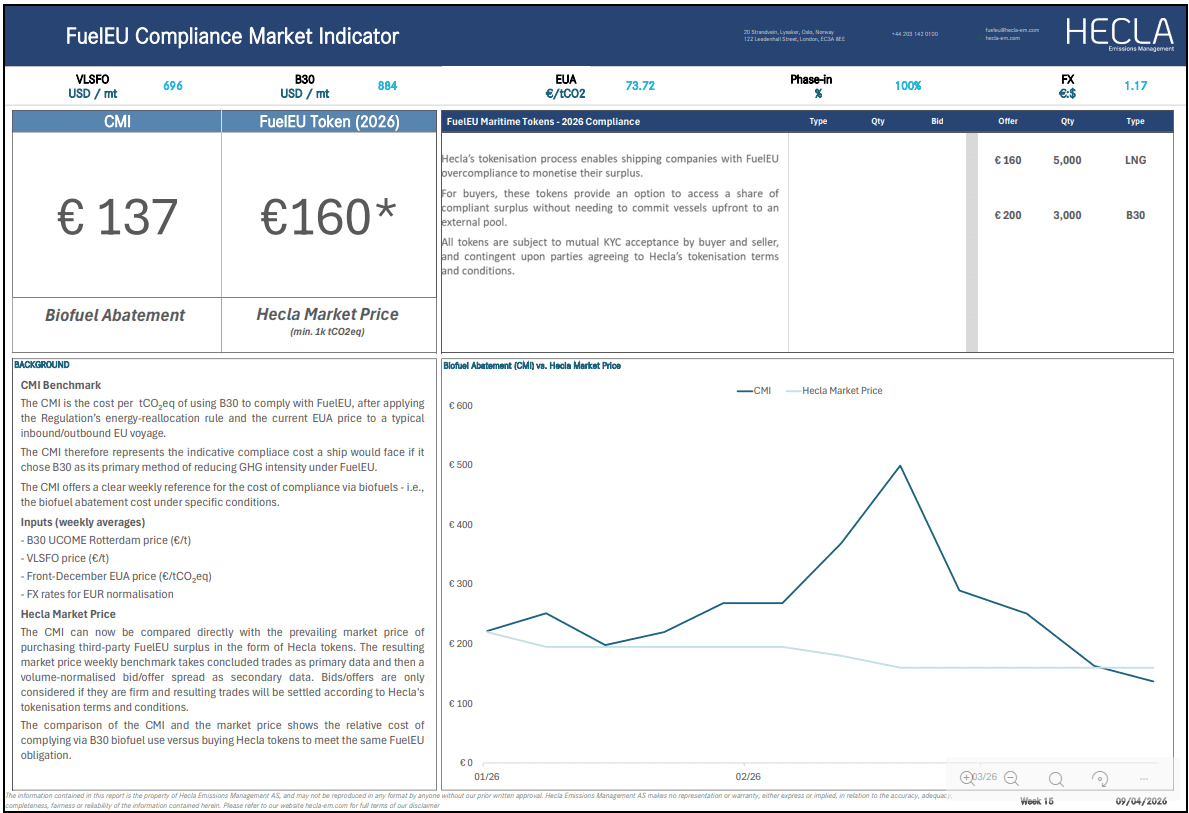Click the € 200 offer cell
This screenshot has height=813, width=1189.
click(1008, 215)
